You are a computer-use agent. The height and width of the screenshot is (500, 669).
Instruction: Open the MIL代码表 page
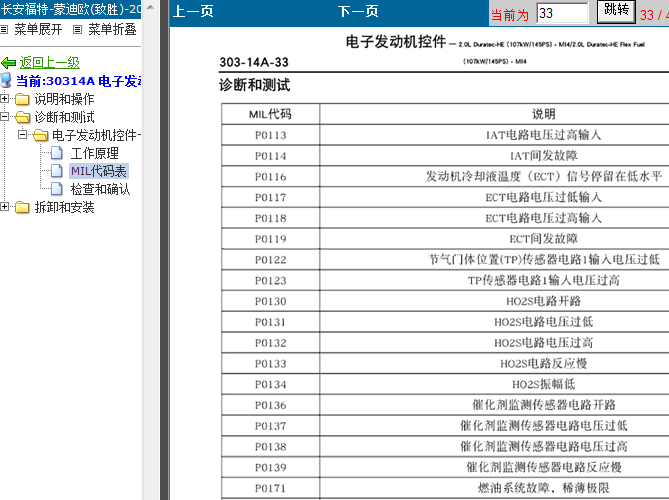coord(99,171)
